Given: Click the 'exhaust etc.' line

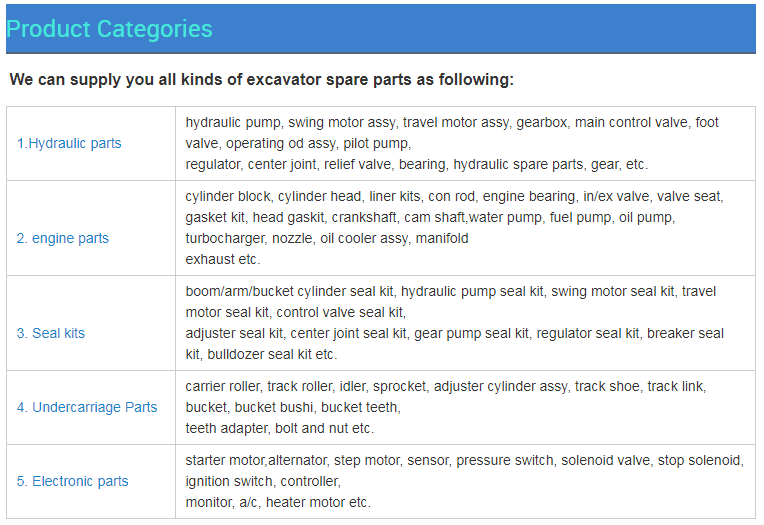Looking at the screenshot, I should pyautogui.click(x=223, y=259).
